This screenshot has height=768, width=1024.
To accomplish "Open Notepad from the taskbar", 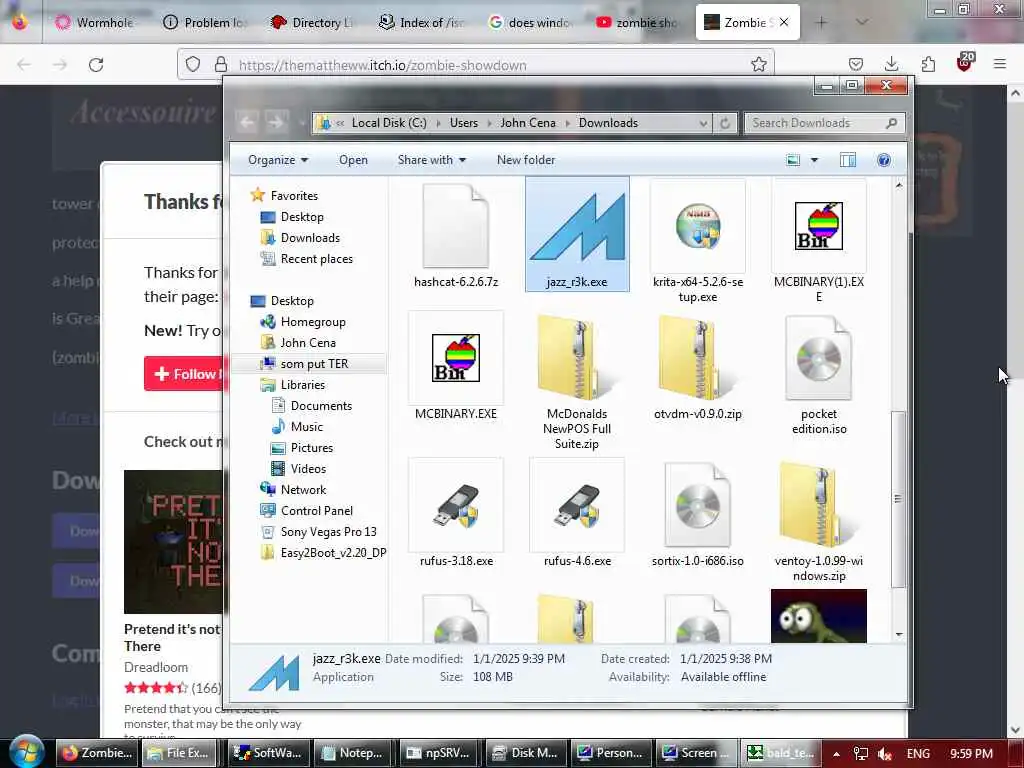I will point(353,753).
